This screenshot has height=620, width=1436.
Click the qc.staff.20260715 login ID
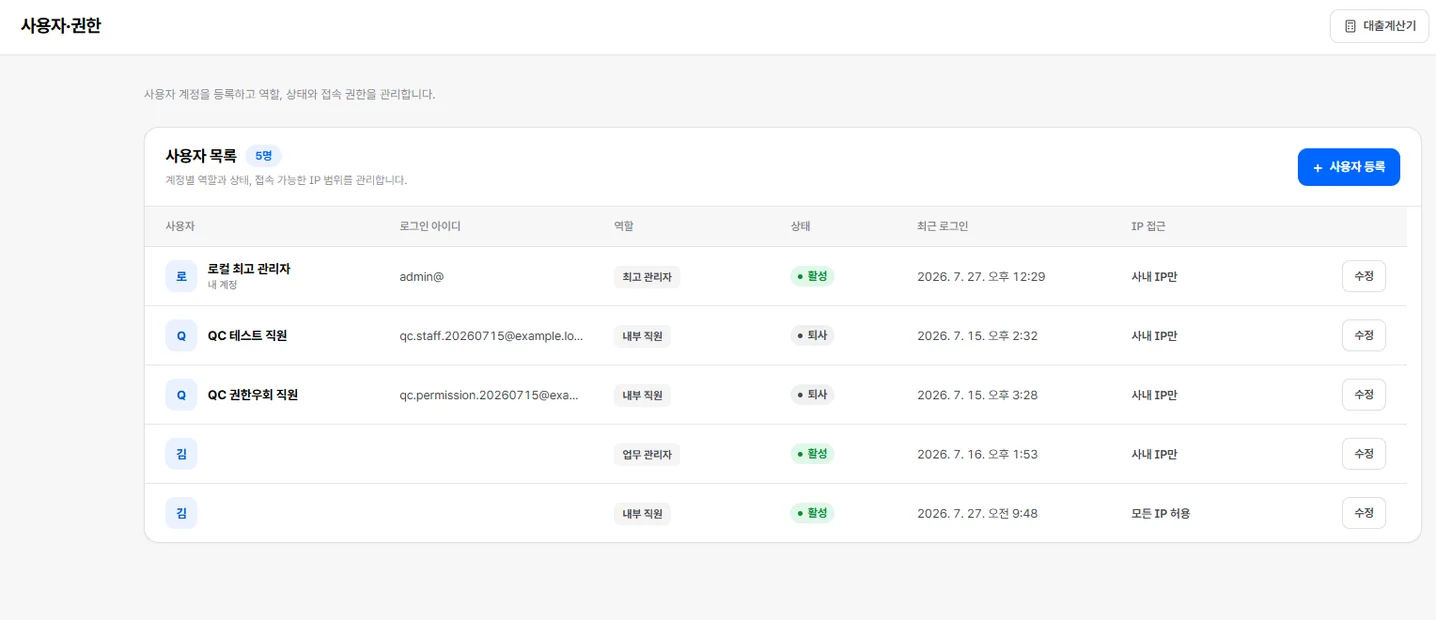coord(491,336)
